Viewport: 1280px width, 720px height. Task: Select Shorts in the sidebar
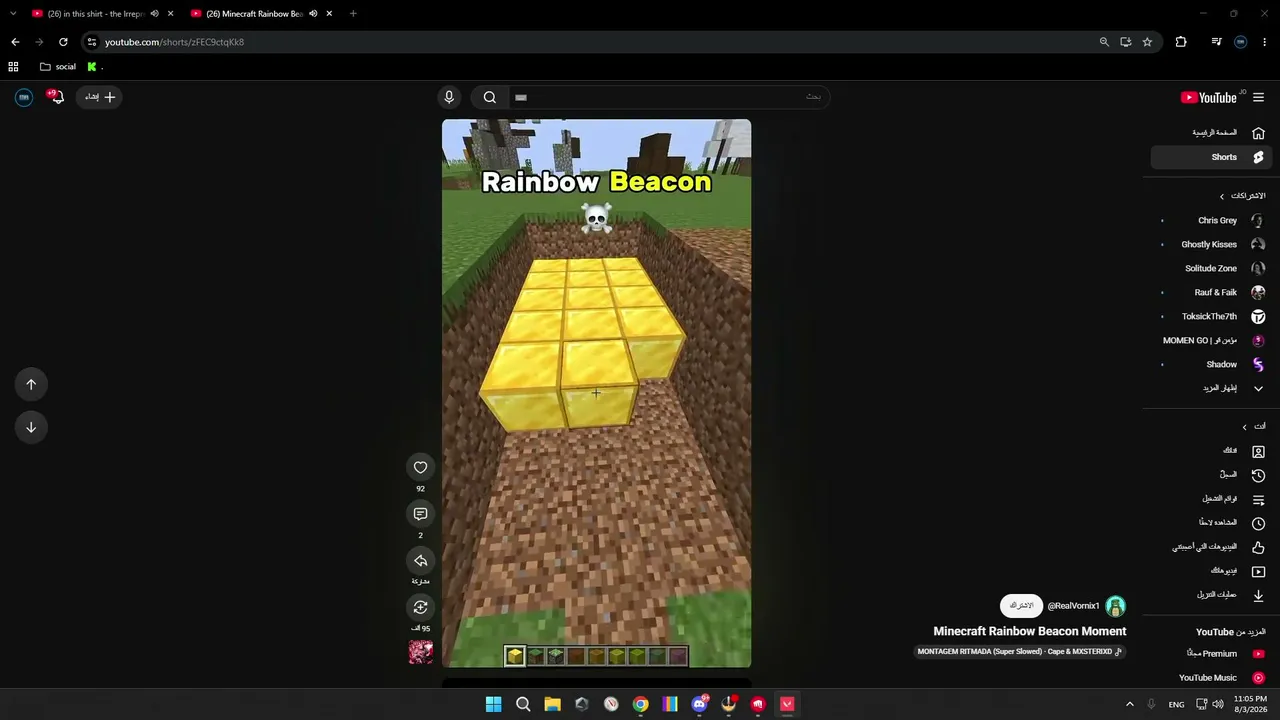1211,157
